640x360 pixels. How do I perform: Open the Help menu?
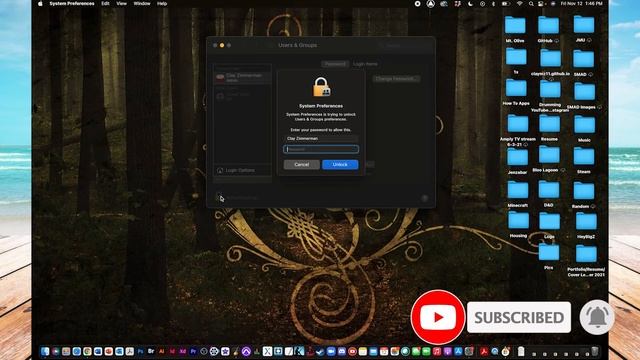click(162, 3)
